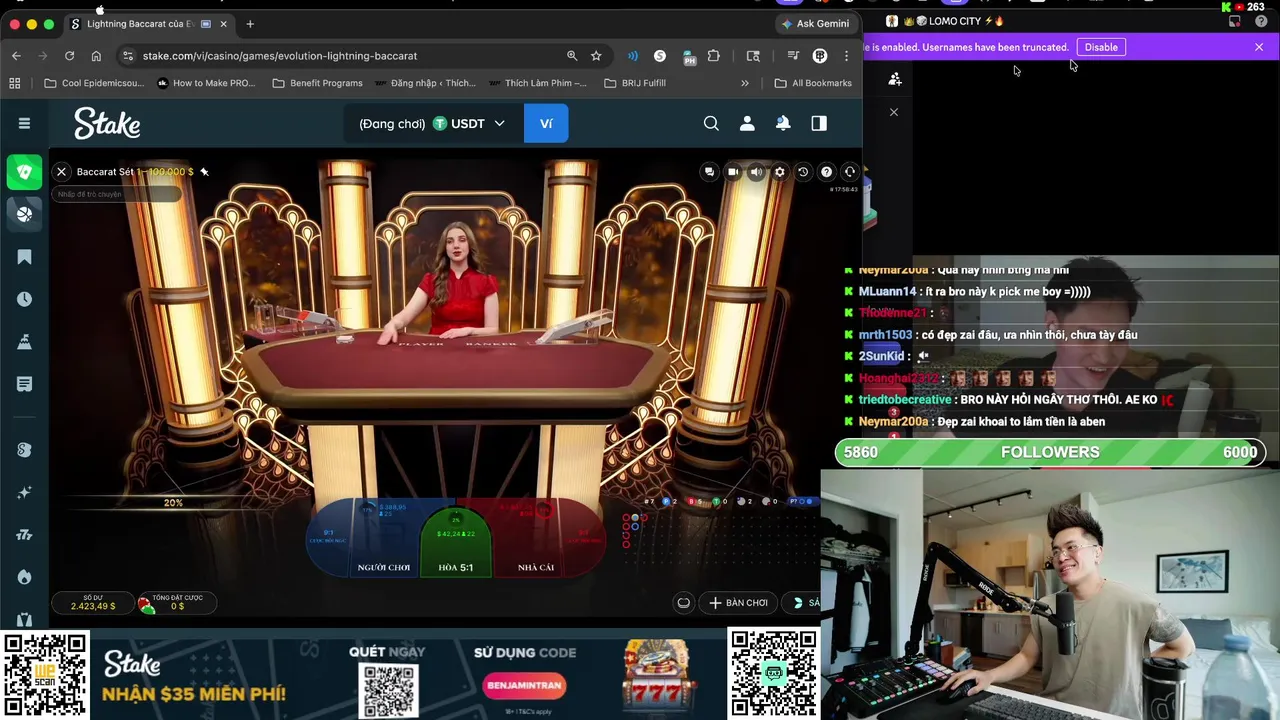Open the All Bookmarks folder
The height and width of the screenshot is (720, 1280).
(813, 83)
